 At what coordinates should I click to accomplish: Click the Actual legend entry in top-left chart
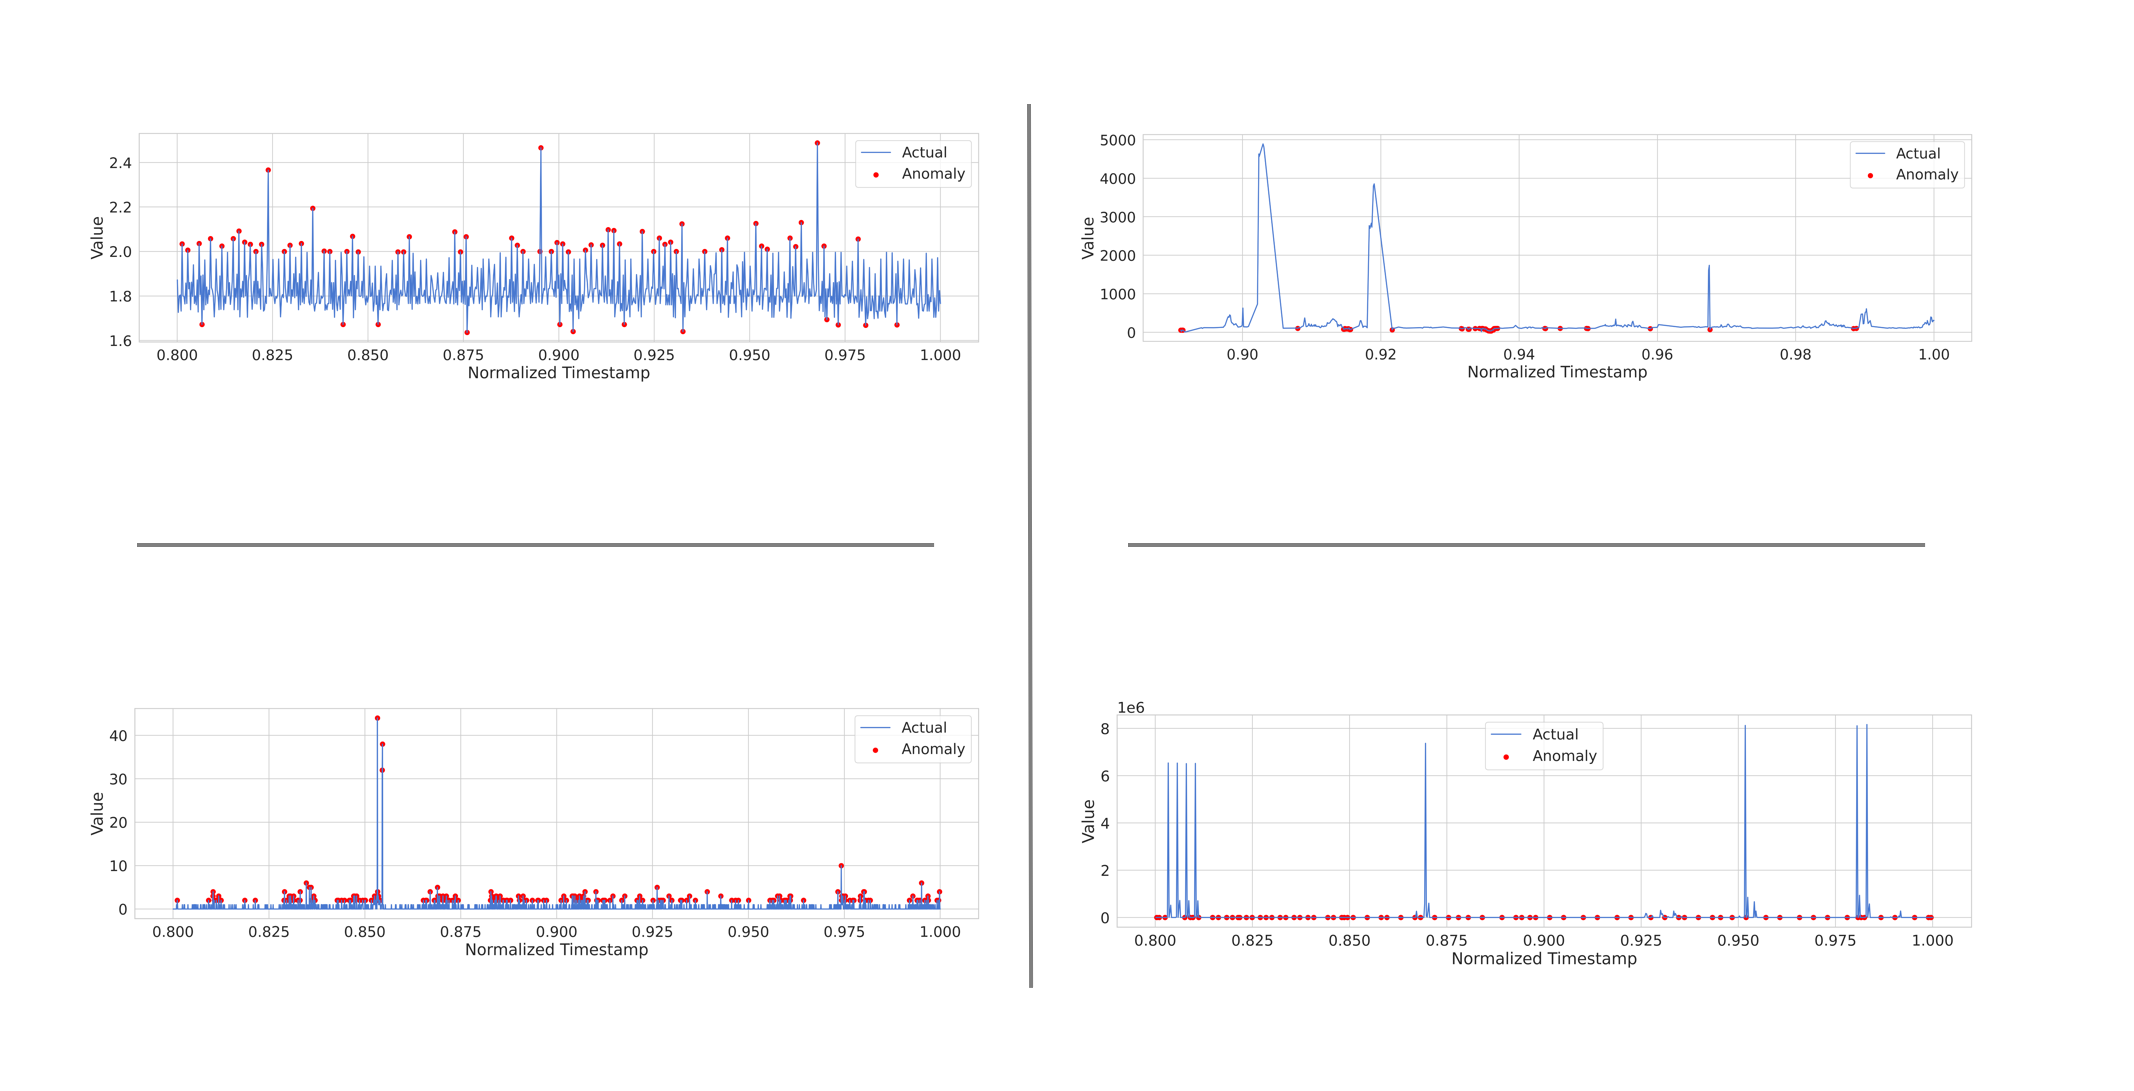point(923,153)
